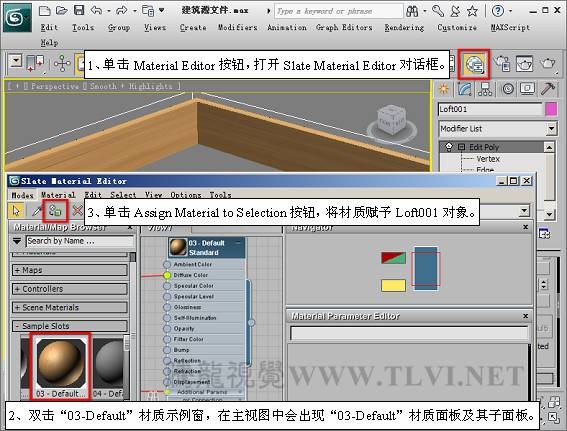Toggle the Specular Level input socket
This screenshot has height=431, width=567.
coord(167,296)
